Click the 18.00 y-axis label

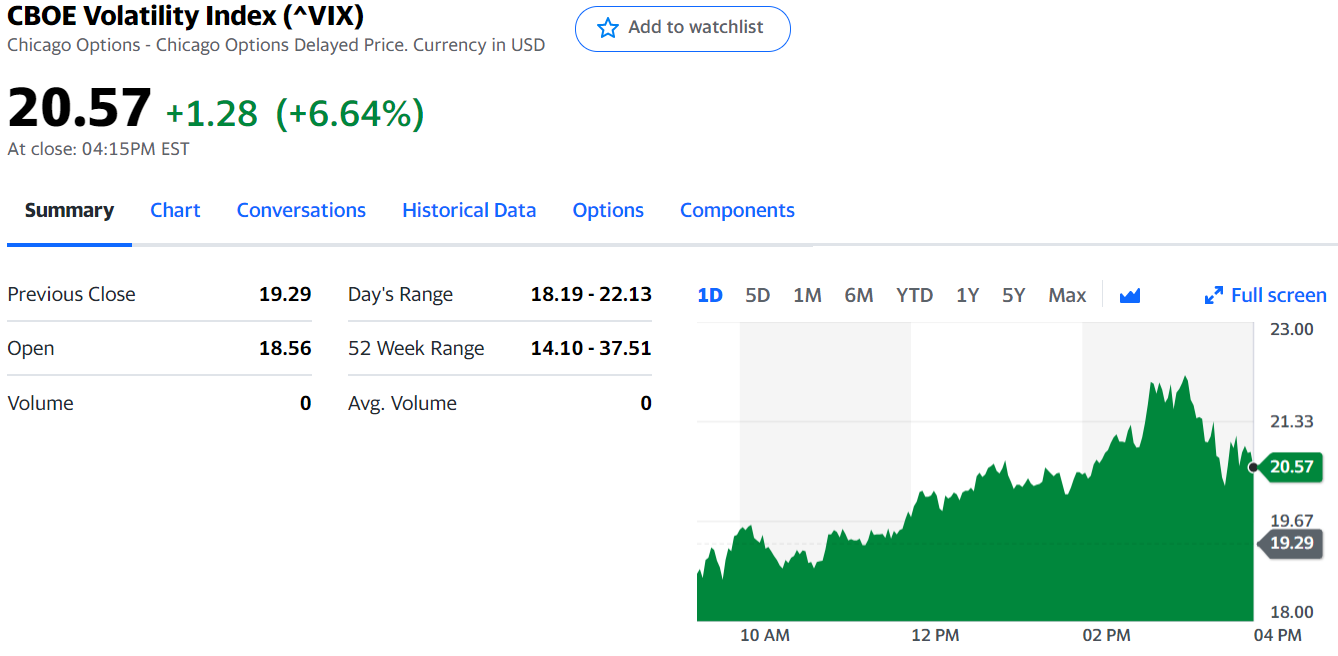pos(1292,612)
